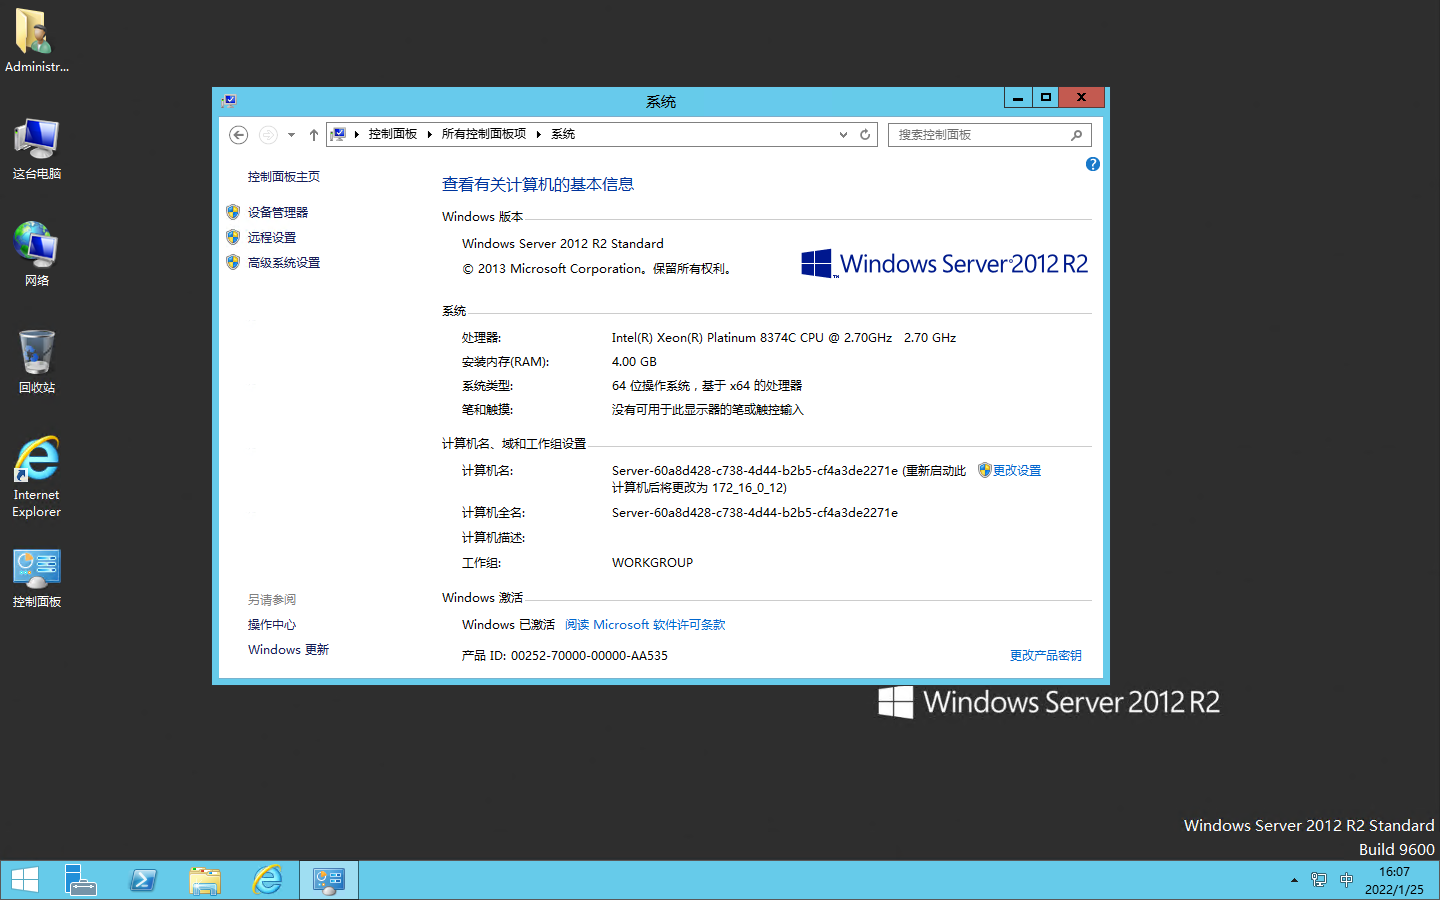
Task: Open the 网络 desktop icon
Action: (36, 255)
